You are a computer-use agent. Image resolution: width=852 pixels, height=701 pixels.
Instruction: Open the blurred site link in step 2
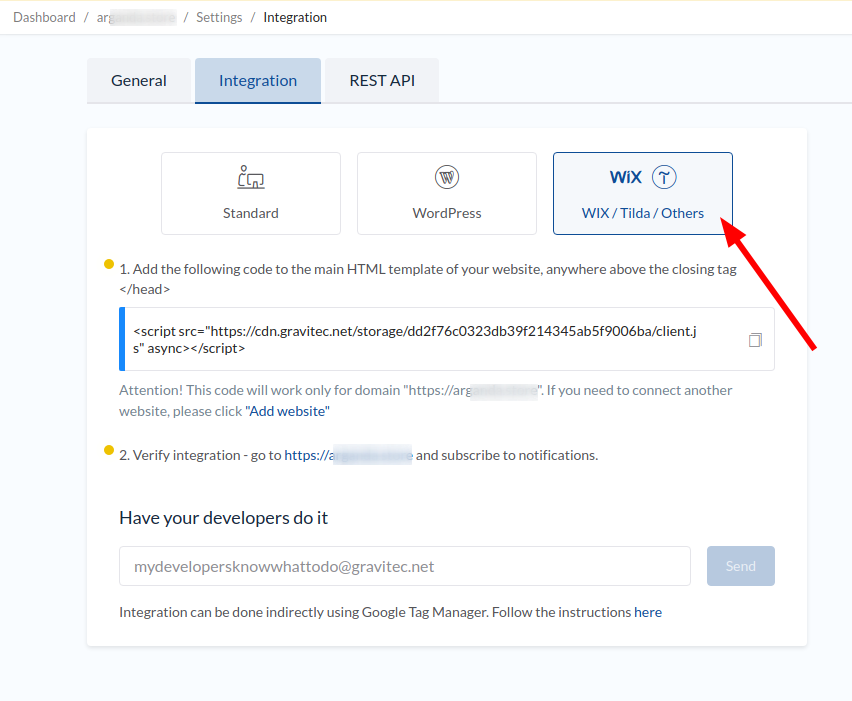coord(348,455)
